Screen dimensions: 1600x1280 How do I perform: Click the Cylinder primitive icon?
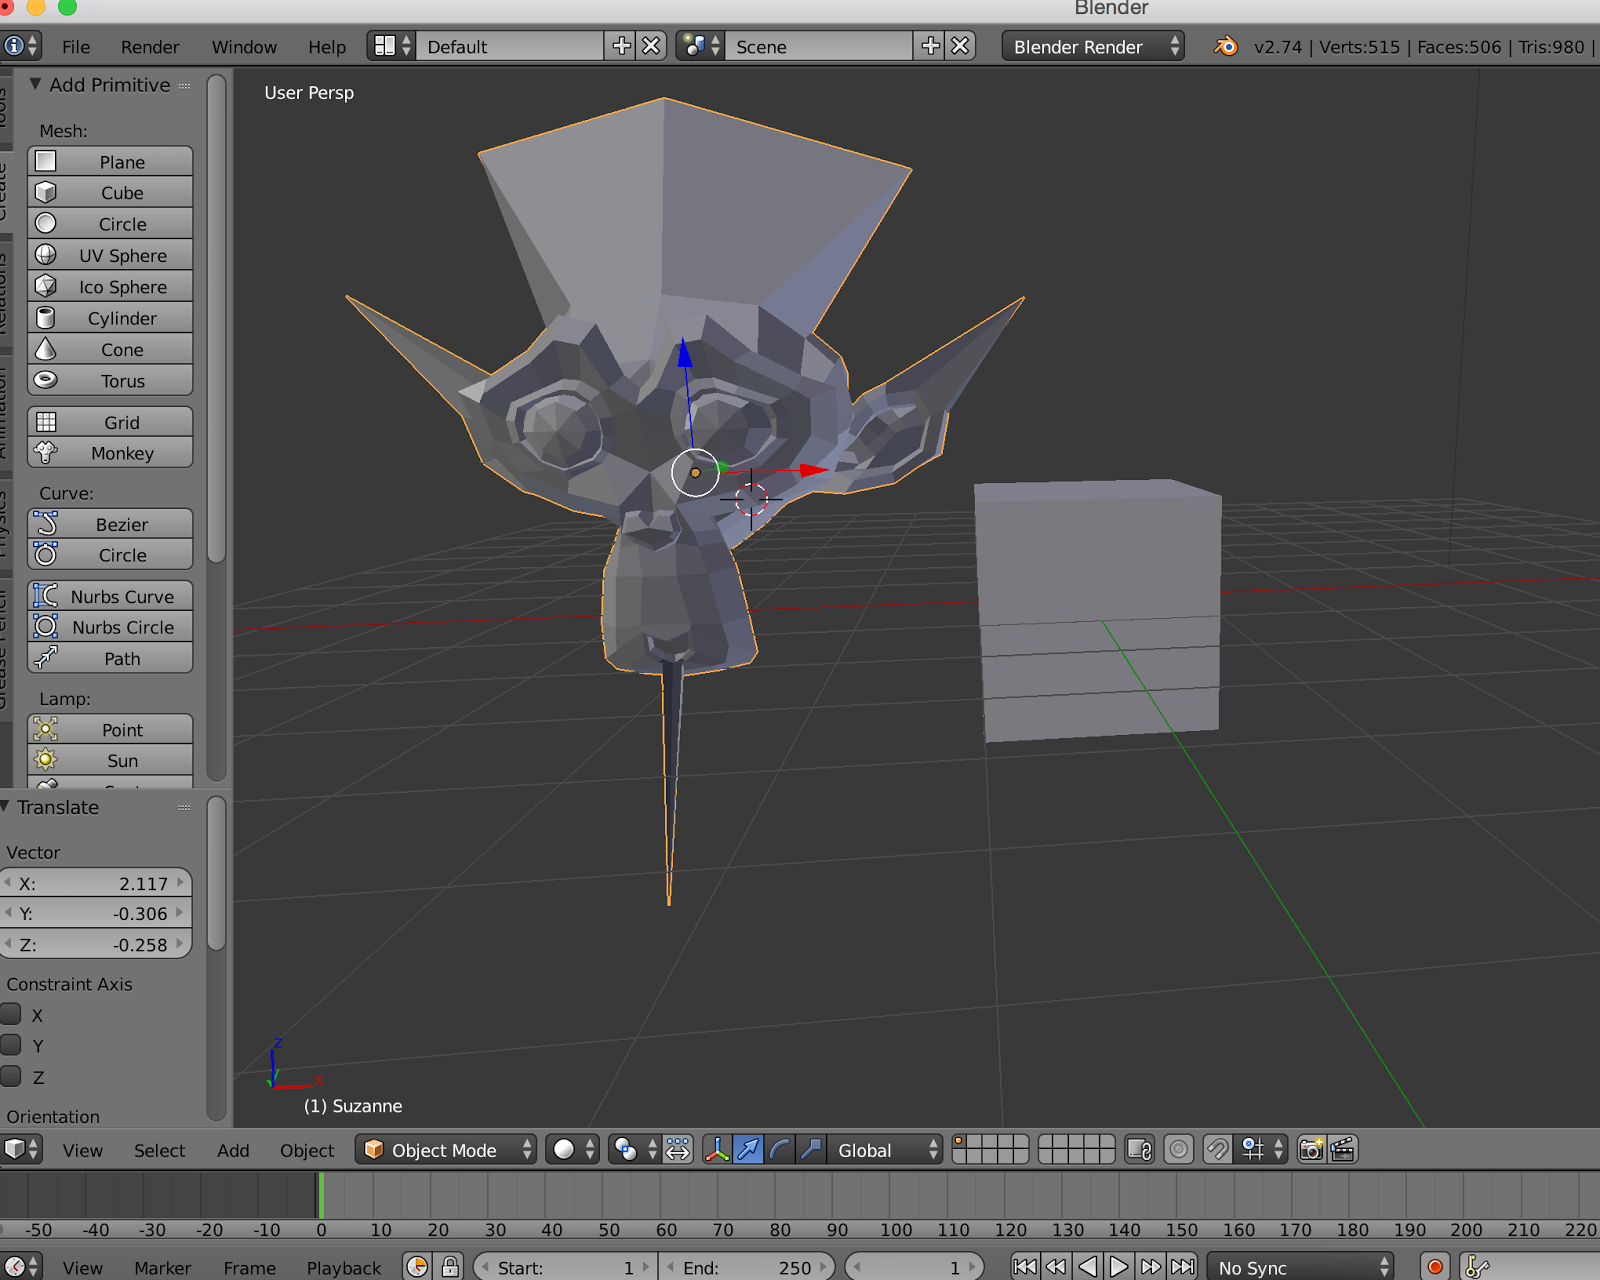pos(46,318)
